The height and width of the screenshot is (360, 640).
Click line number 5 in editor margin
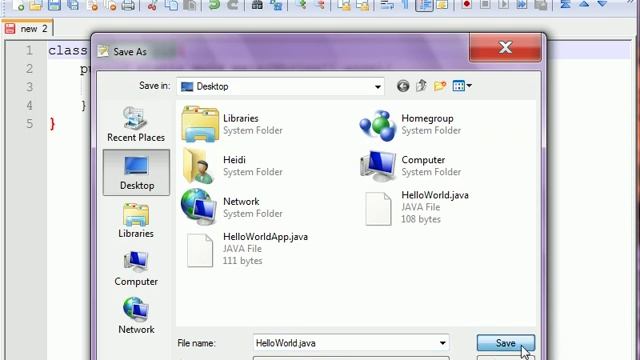point(29,123)
